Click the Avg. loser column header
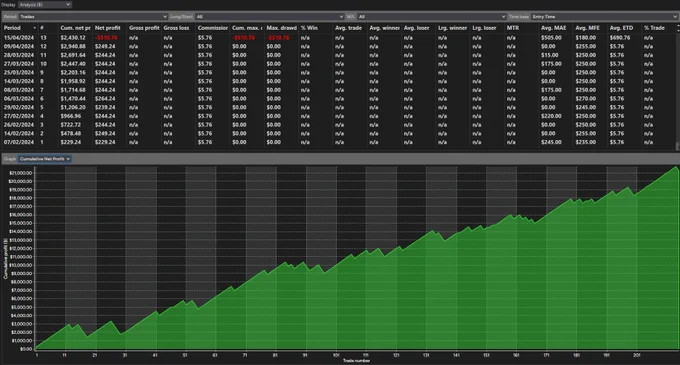 (x=418, y=28)
